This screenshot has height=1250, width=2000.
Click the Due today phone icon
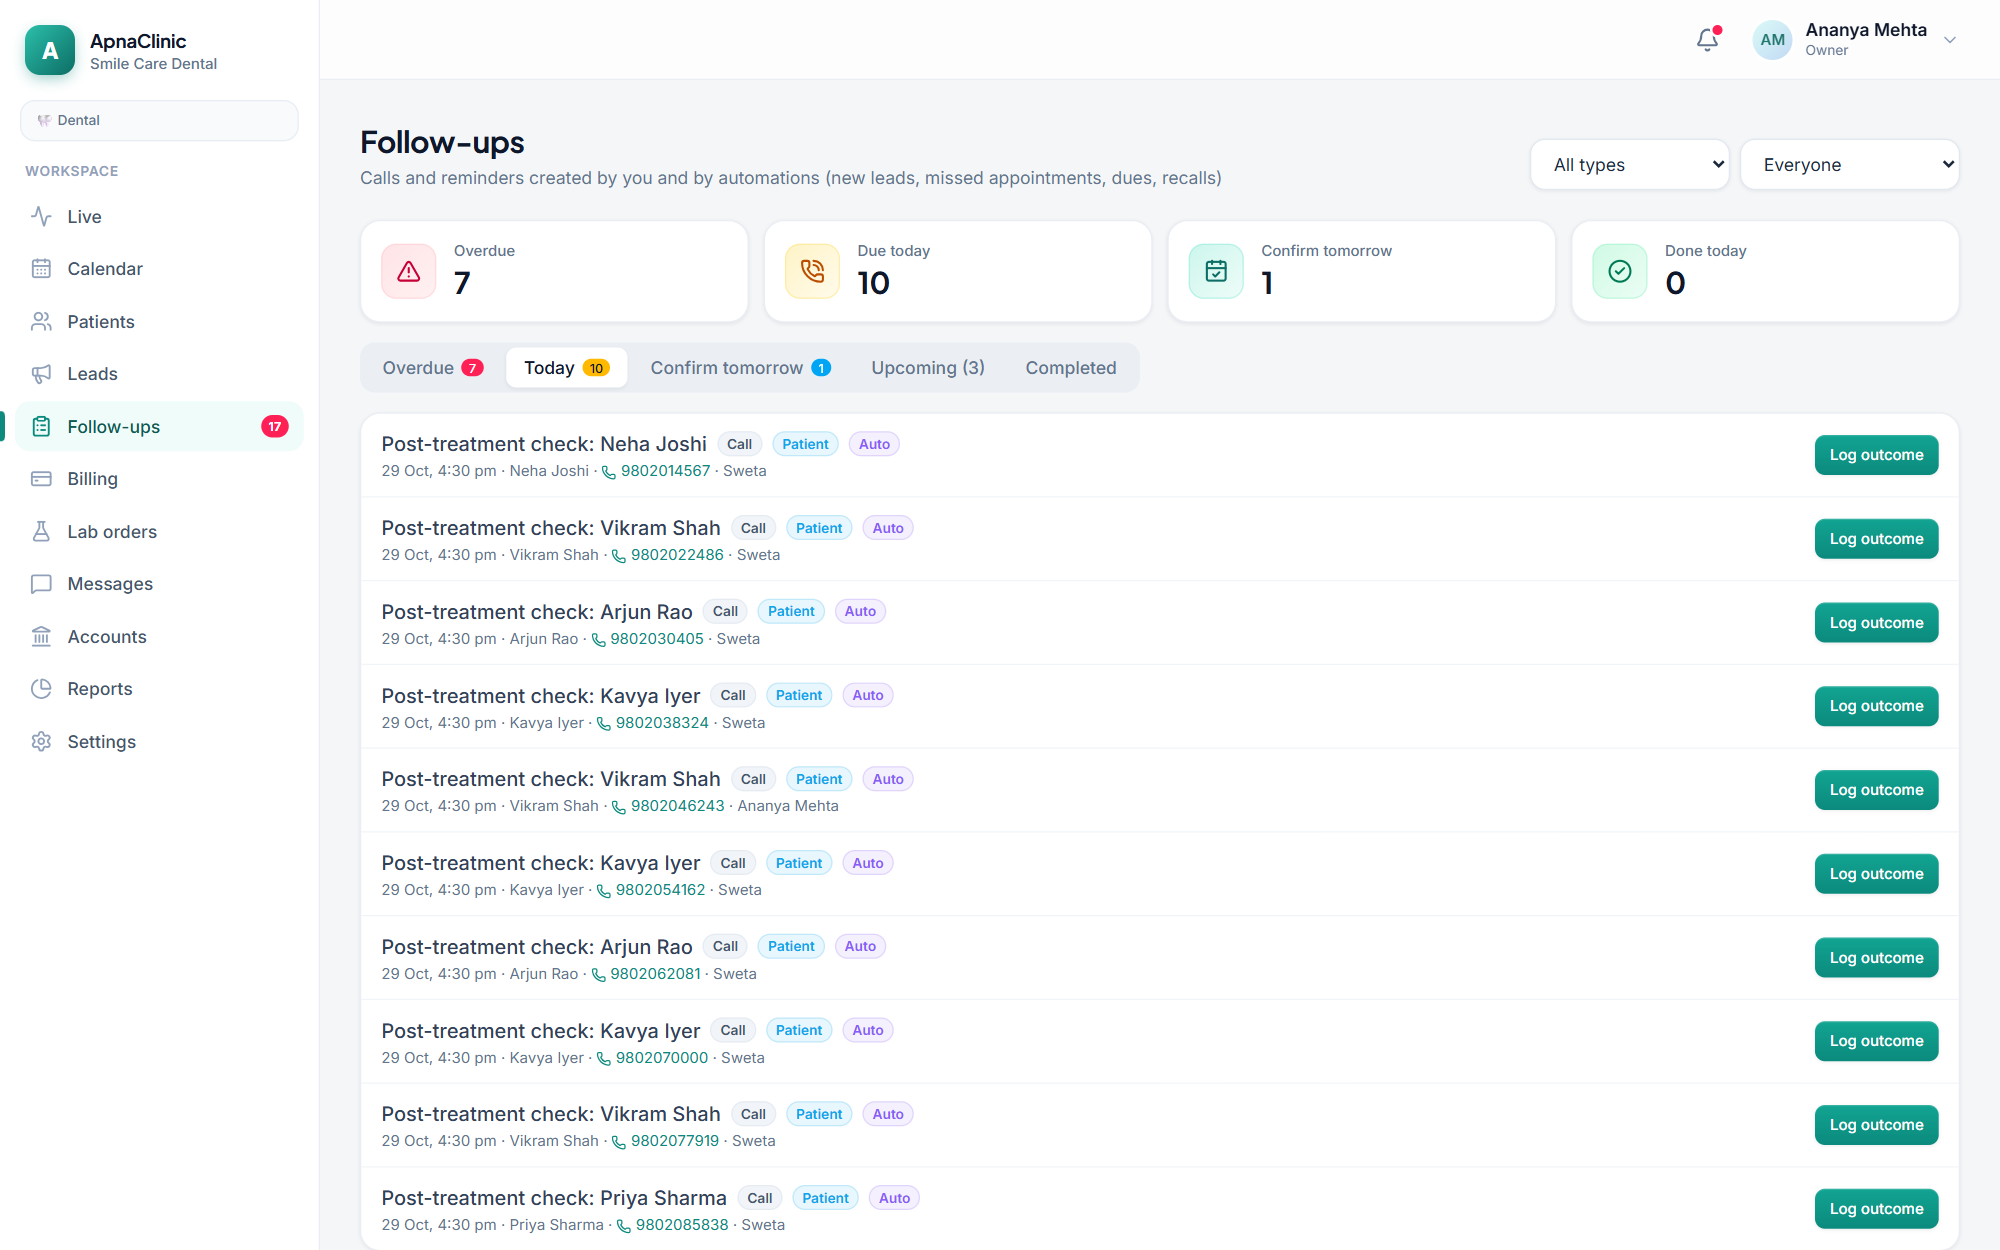813,271
